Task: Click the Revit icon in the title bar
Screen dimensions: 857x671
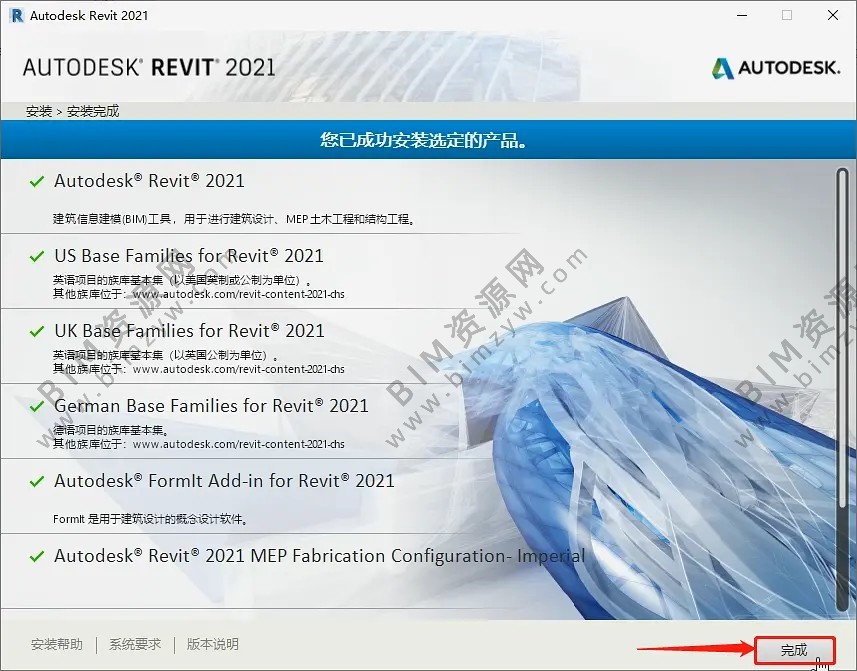Action: [x=17, y=15]
